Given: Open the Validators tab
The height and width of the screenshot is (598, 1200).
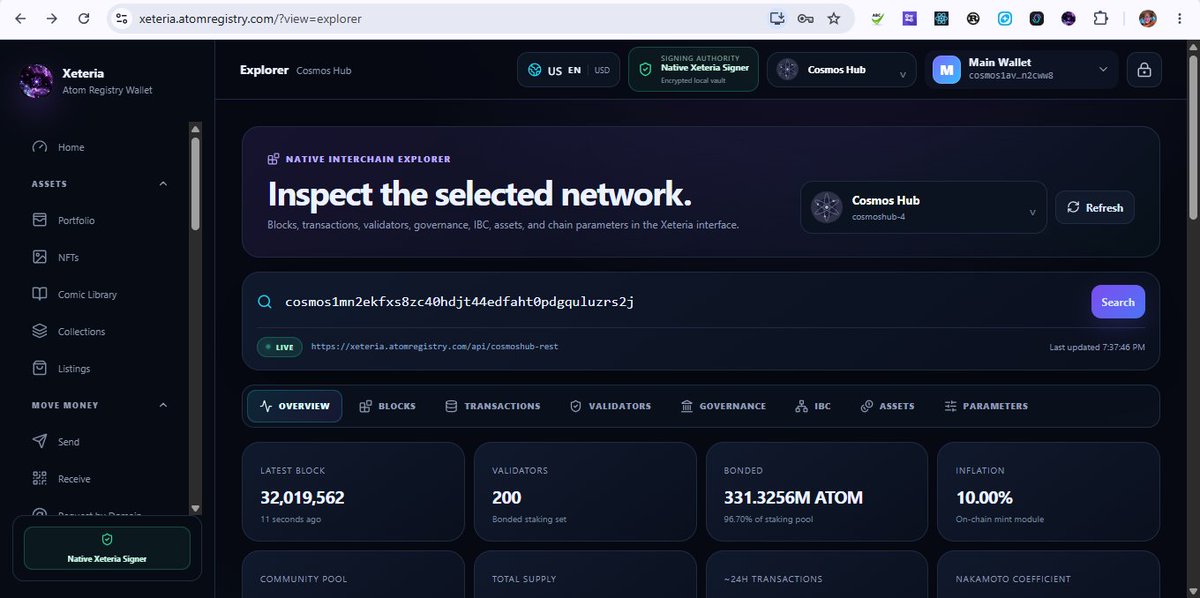Looking at the screenshot, I should point(610,406).
